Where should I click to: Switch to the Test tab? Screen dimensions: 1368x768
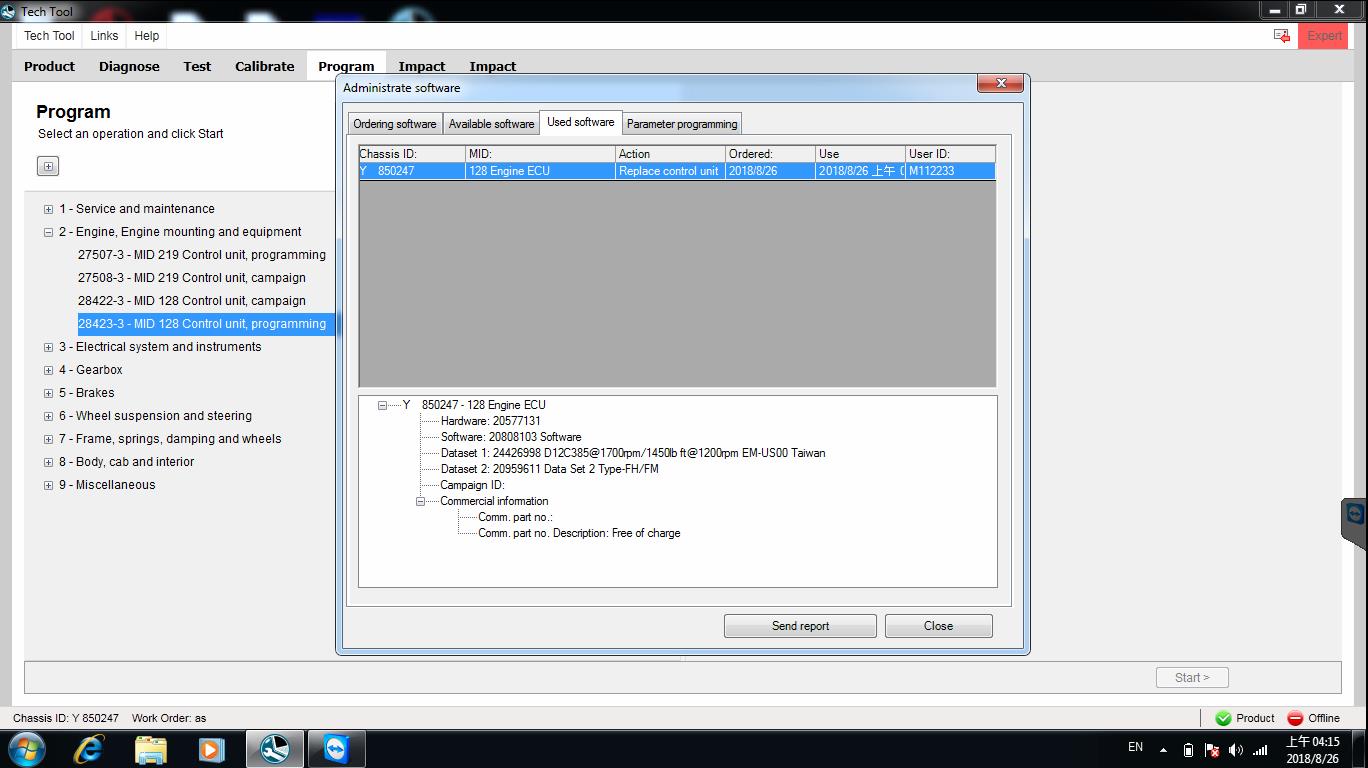click(x=197, y=67)
